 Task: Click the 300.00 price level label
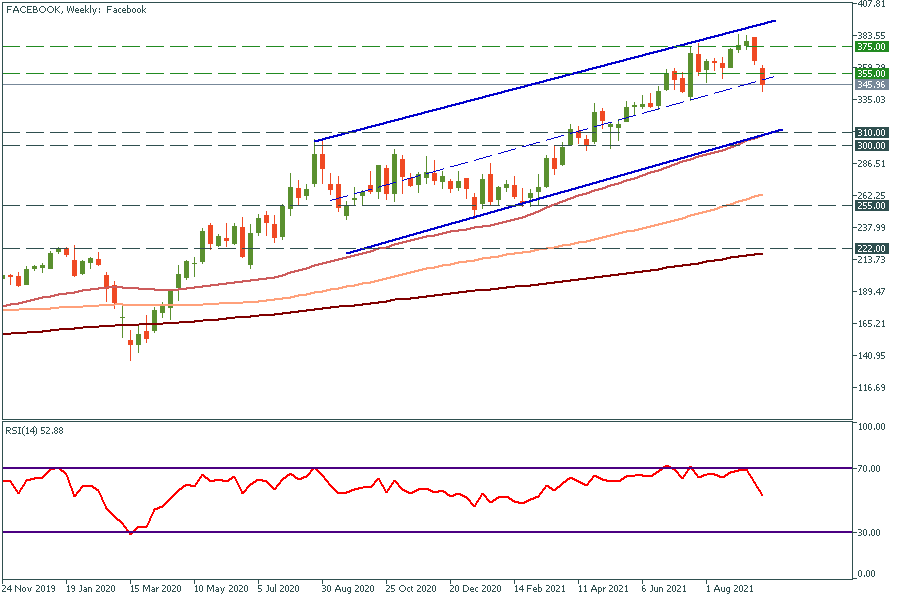point(871,145)
